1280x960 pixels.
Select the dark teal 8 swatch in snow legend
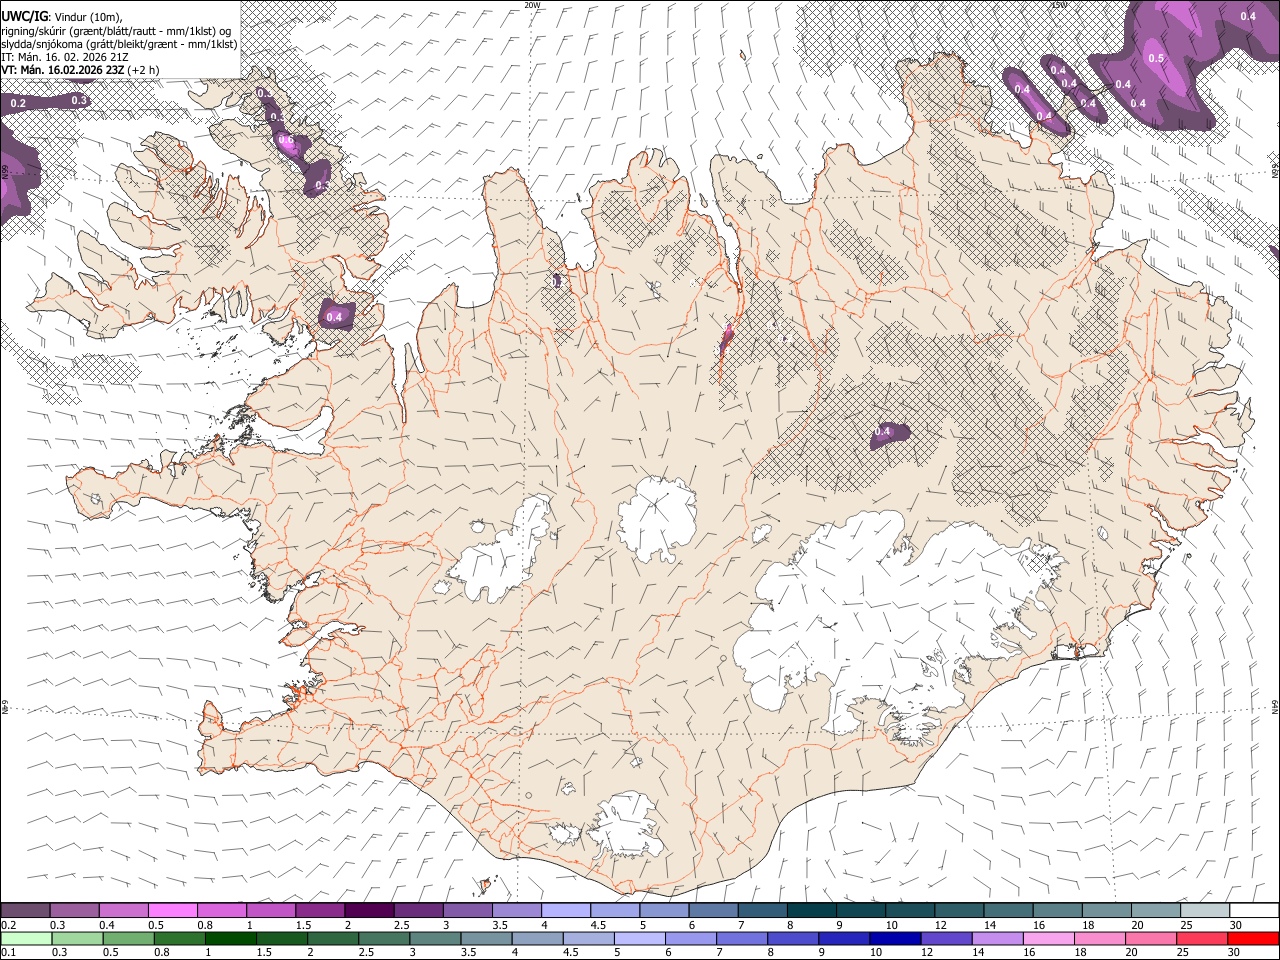click(812, 911)
